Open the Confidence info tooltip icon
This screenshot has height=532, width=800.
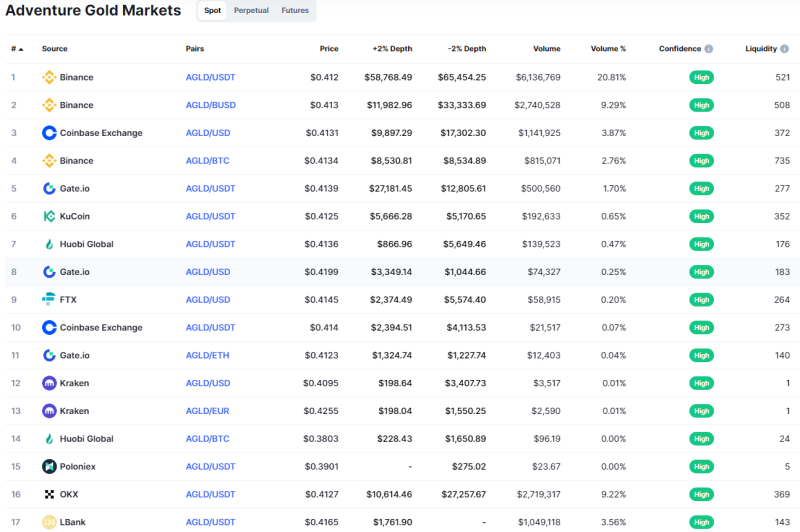pos(709,49)
